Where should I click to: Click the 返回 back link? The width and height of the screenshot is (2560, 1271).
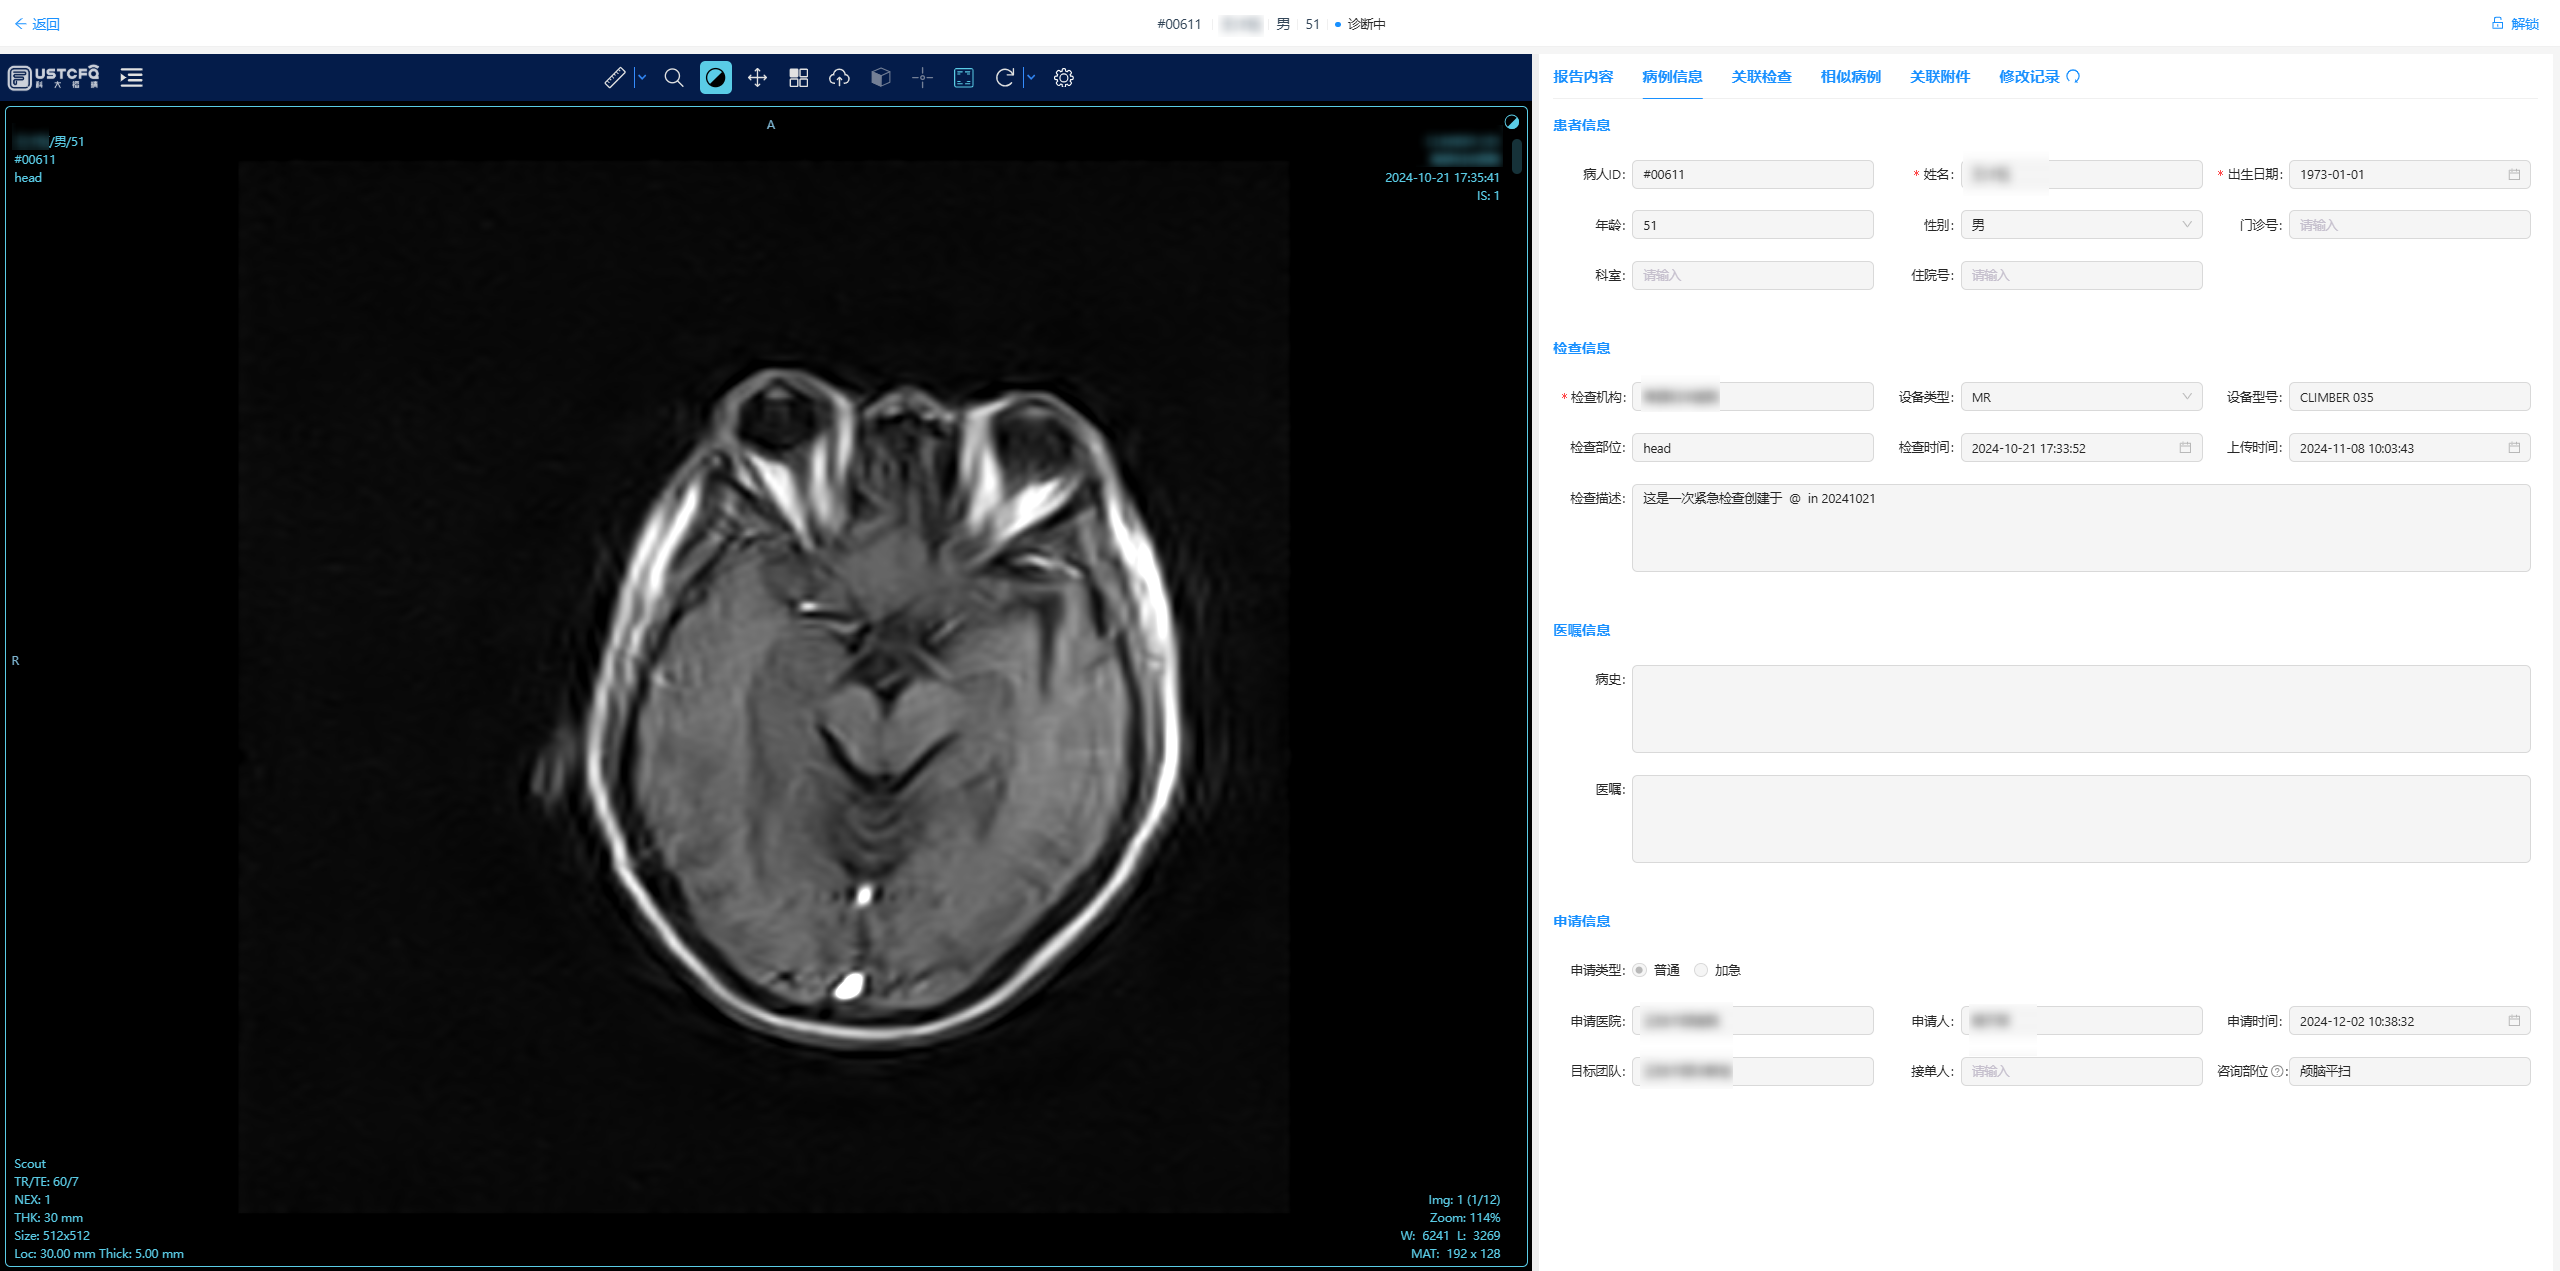37,24
